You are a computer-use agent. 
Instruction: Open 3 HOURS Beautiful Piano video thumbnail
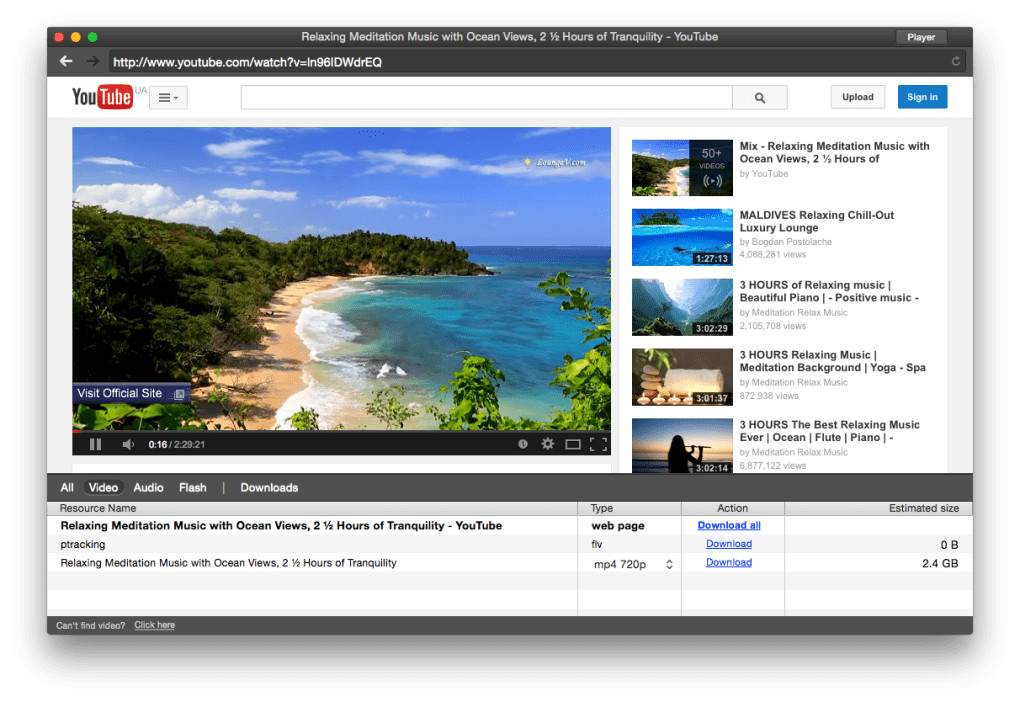coord(682,307)
